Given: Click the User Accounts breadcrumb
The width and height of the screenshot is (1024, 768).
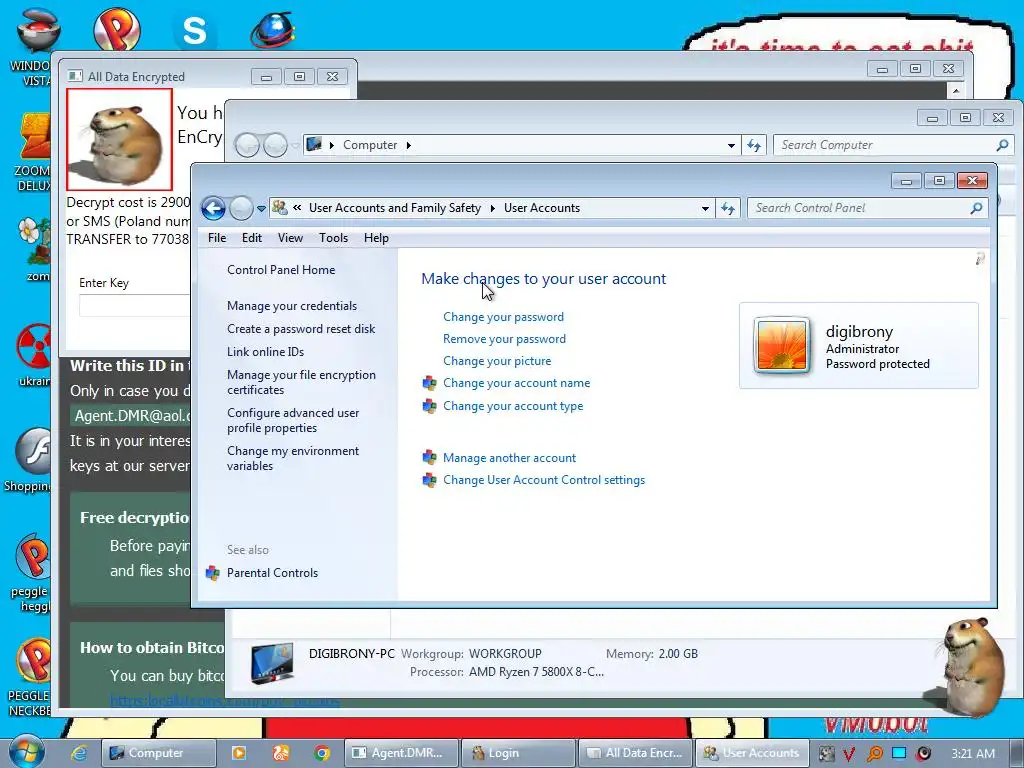Looking at the screenshot, I should coord(541,208).
